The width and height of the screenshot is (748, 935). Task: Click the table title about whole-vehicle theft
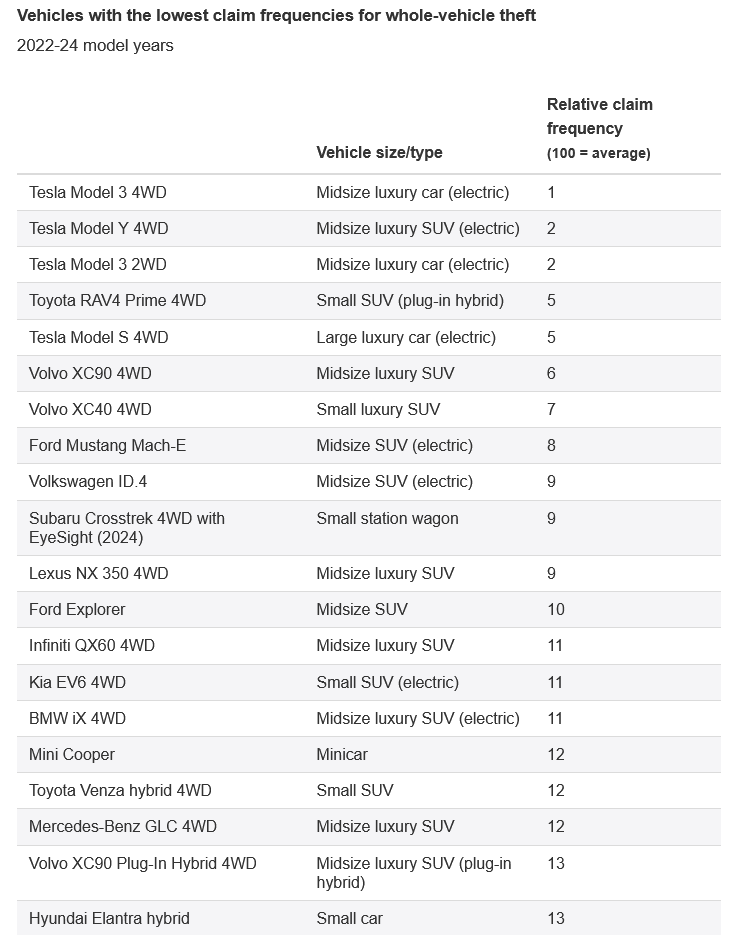pyautogui.click(x=276, y=16)
